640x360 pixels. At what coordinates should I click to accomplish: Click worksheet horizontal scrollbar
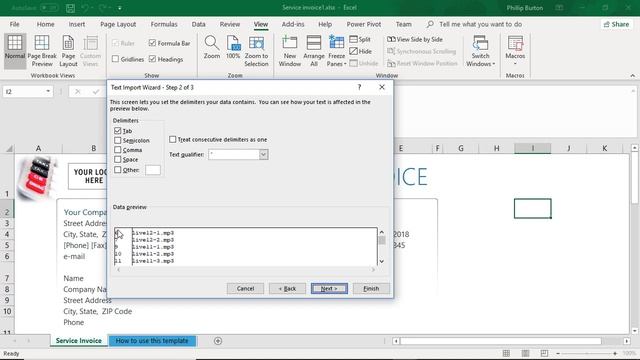pos(501,341)
